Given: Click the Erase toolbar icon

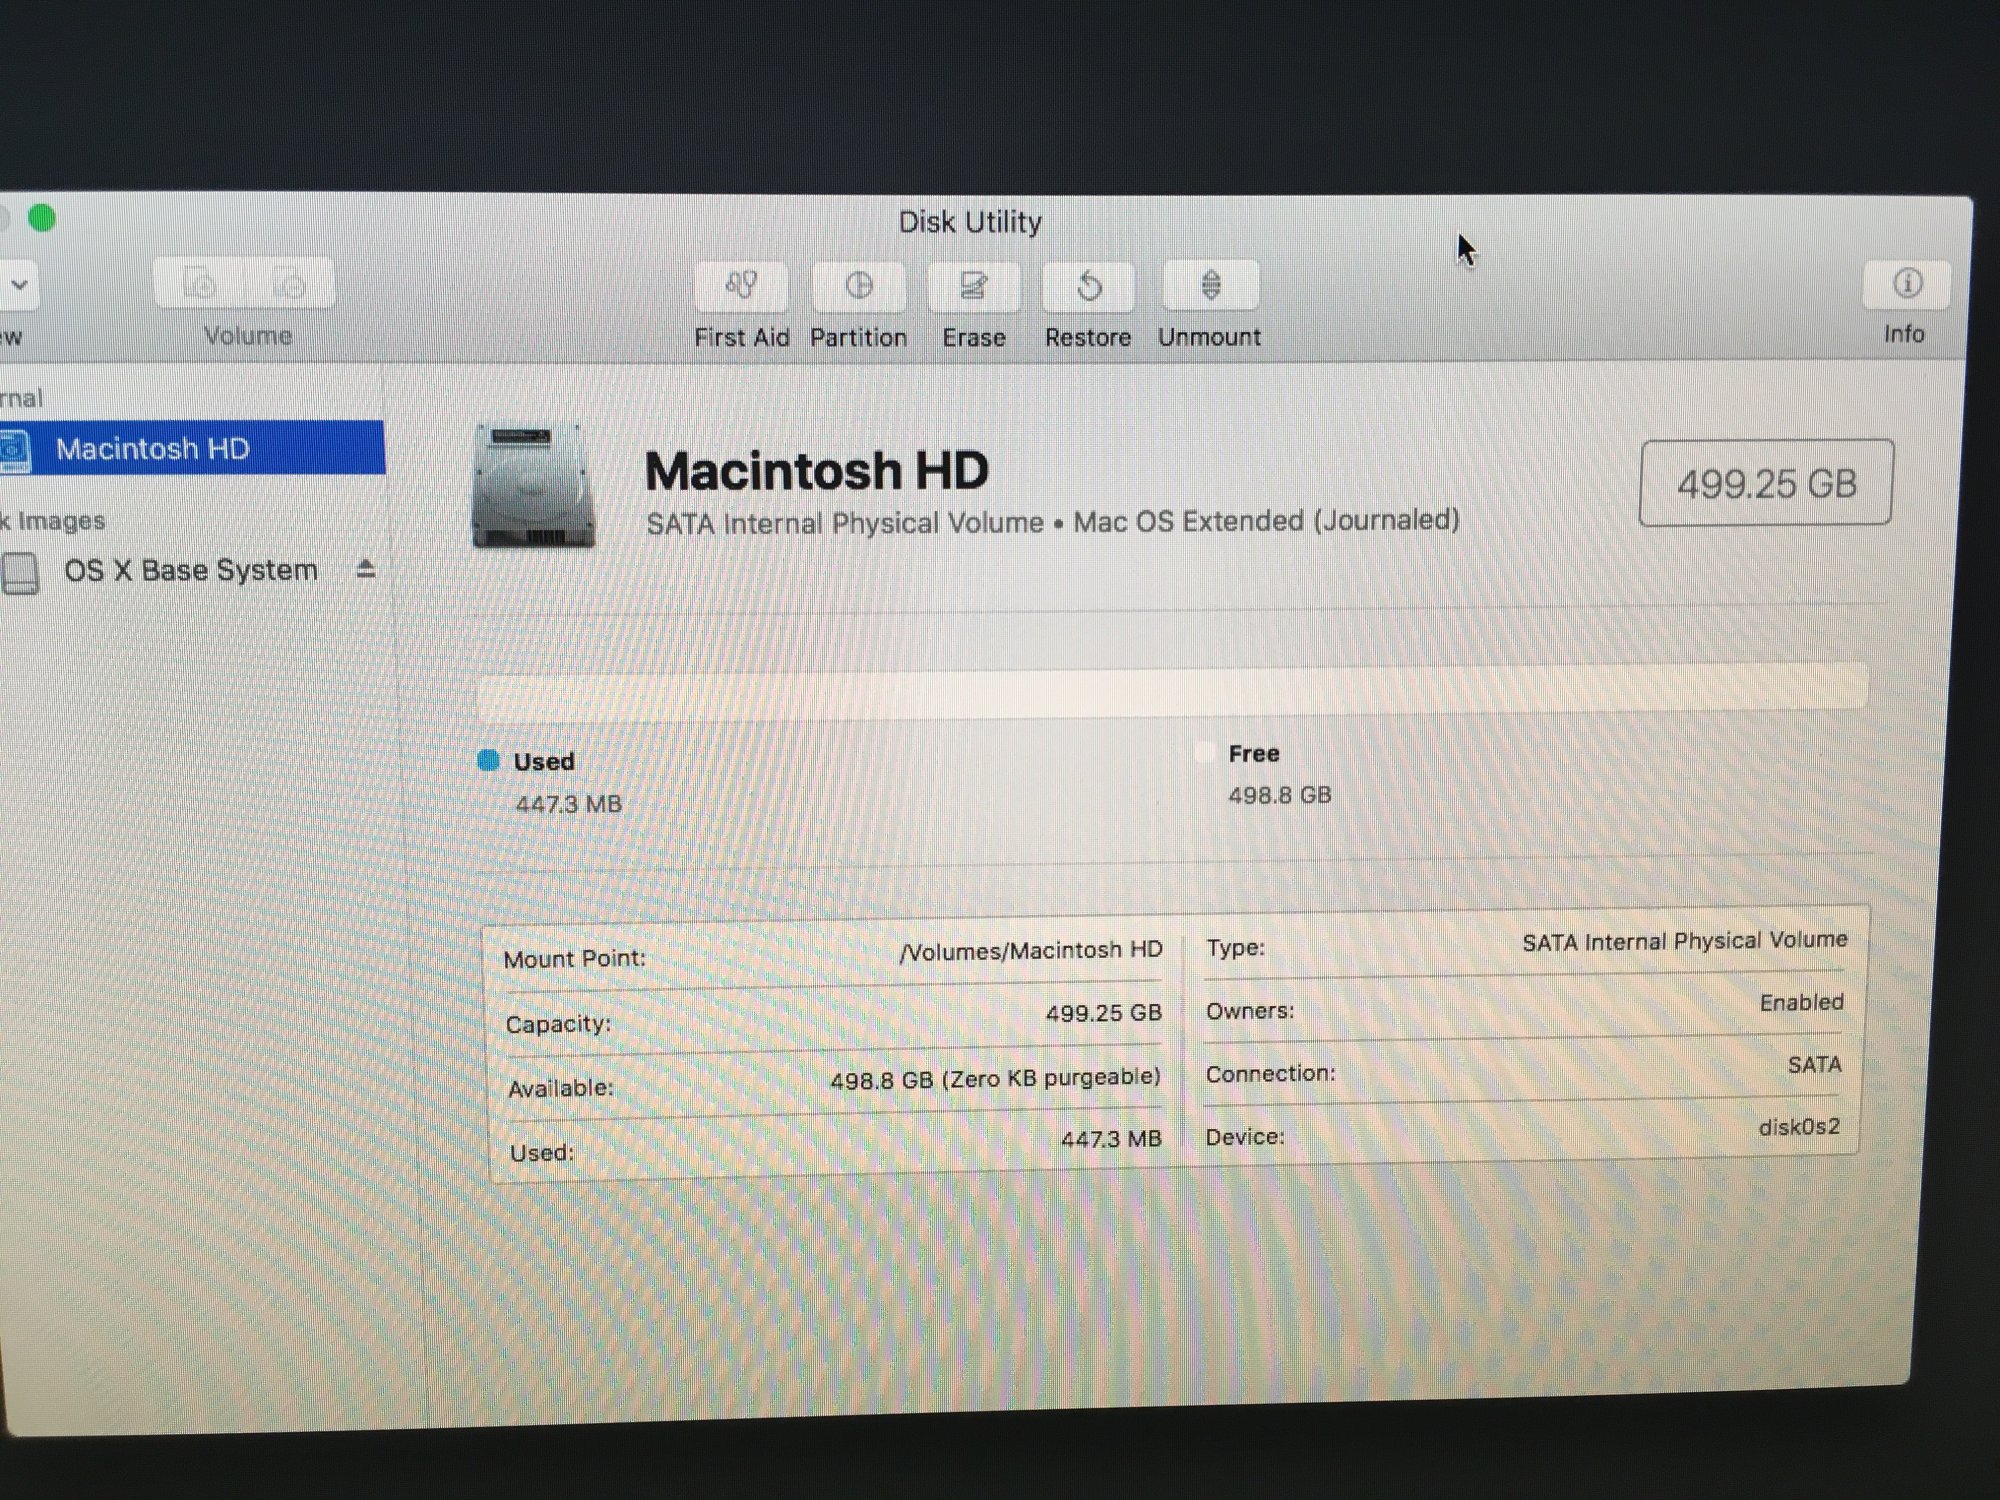Looking at the screenshot, I should pyautogui.click(x=973, y=287).
